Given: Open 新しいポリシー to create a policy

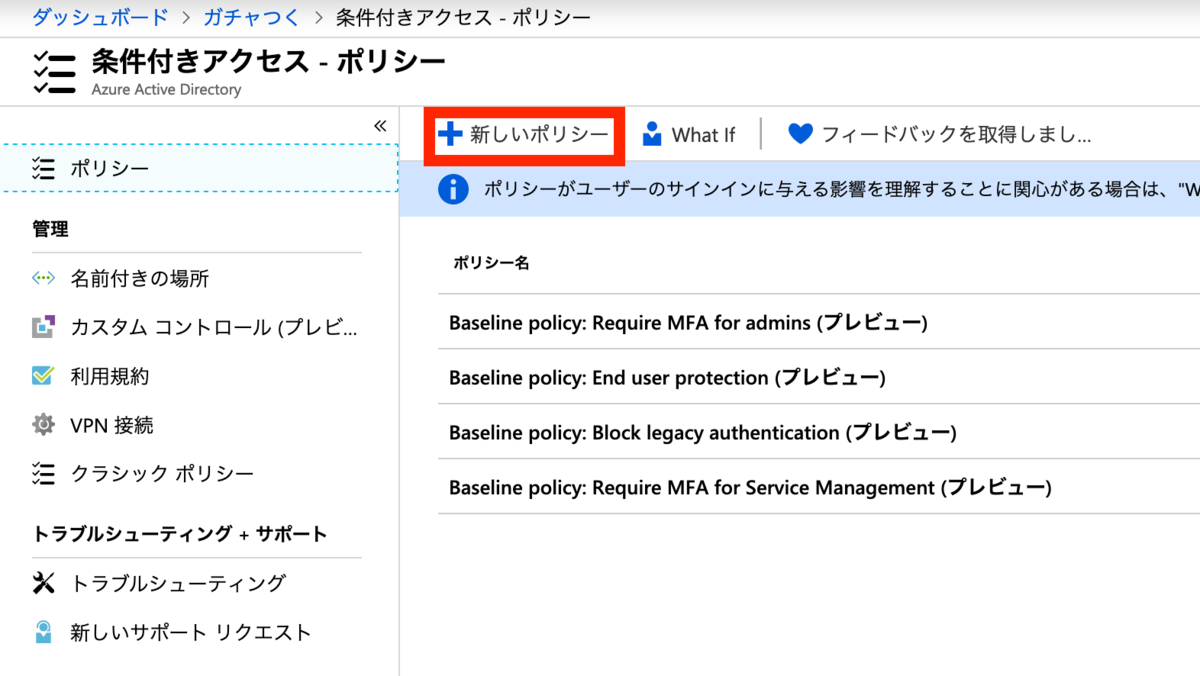Looking at the screenshot, I should (525, 135).
